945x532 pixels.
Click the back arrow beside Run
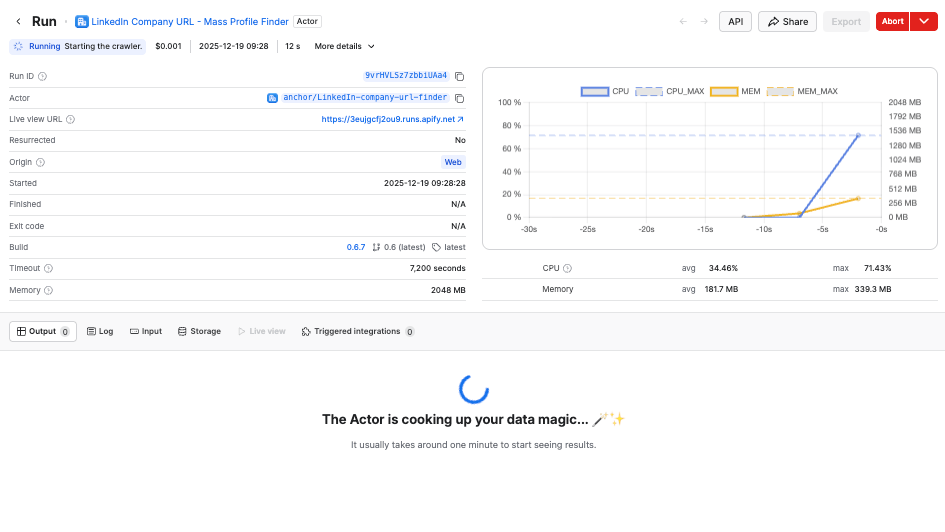pyautogui.click(x=18, y=21)
